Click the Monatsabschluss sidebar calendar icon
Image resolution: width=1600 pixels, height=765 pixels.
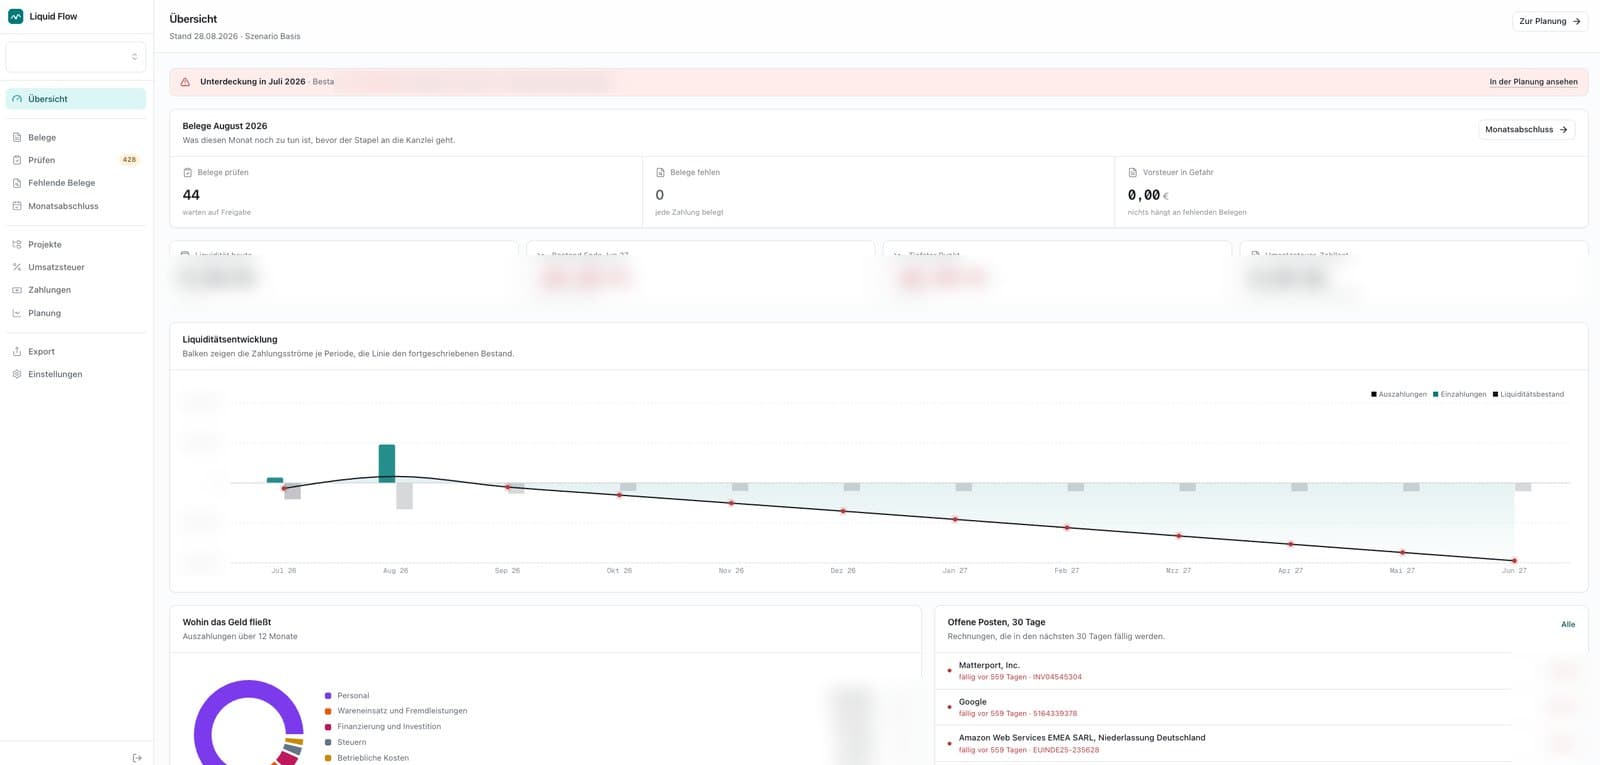(17, 206)
